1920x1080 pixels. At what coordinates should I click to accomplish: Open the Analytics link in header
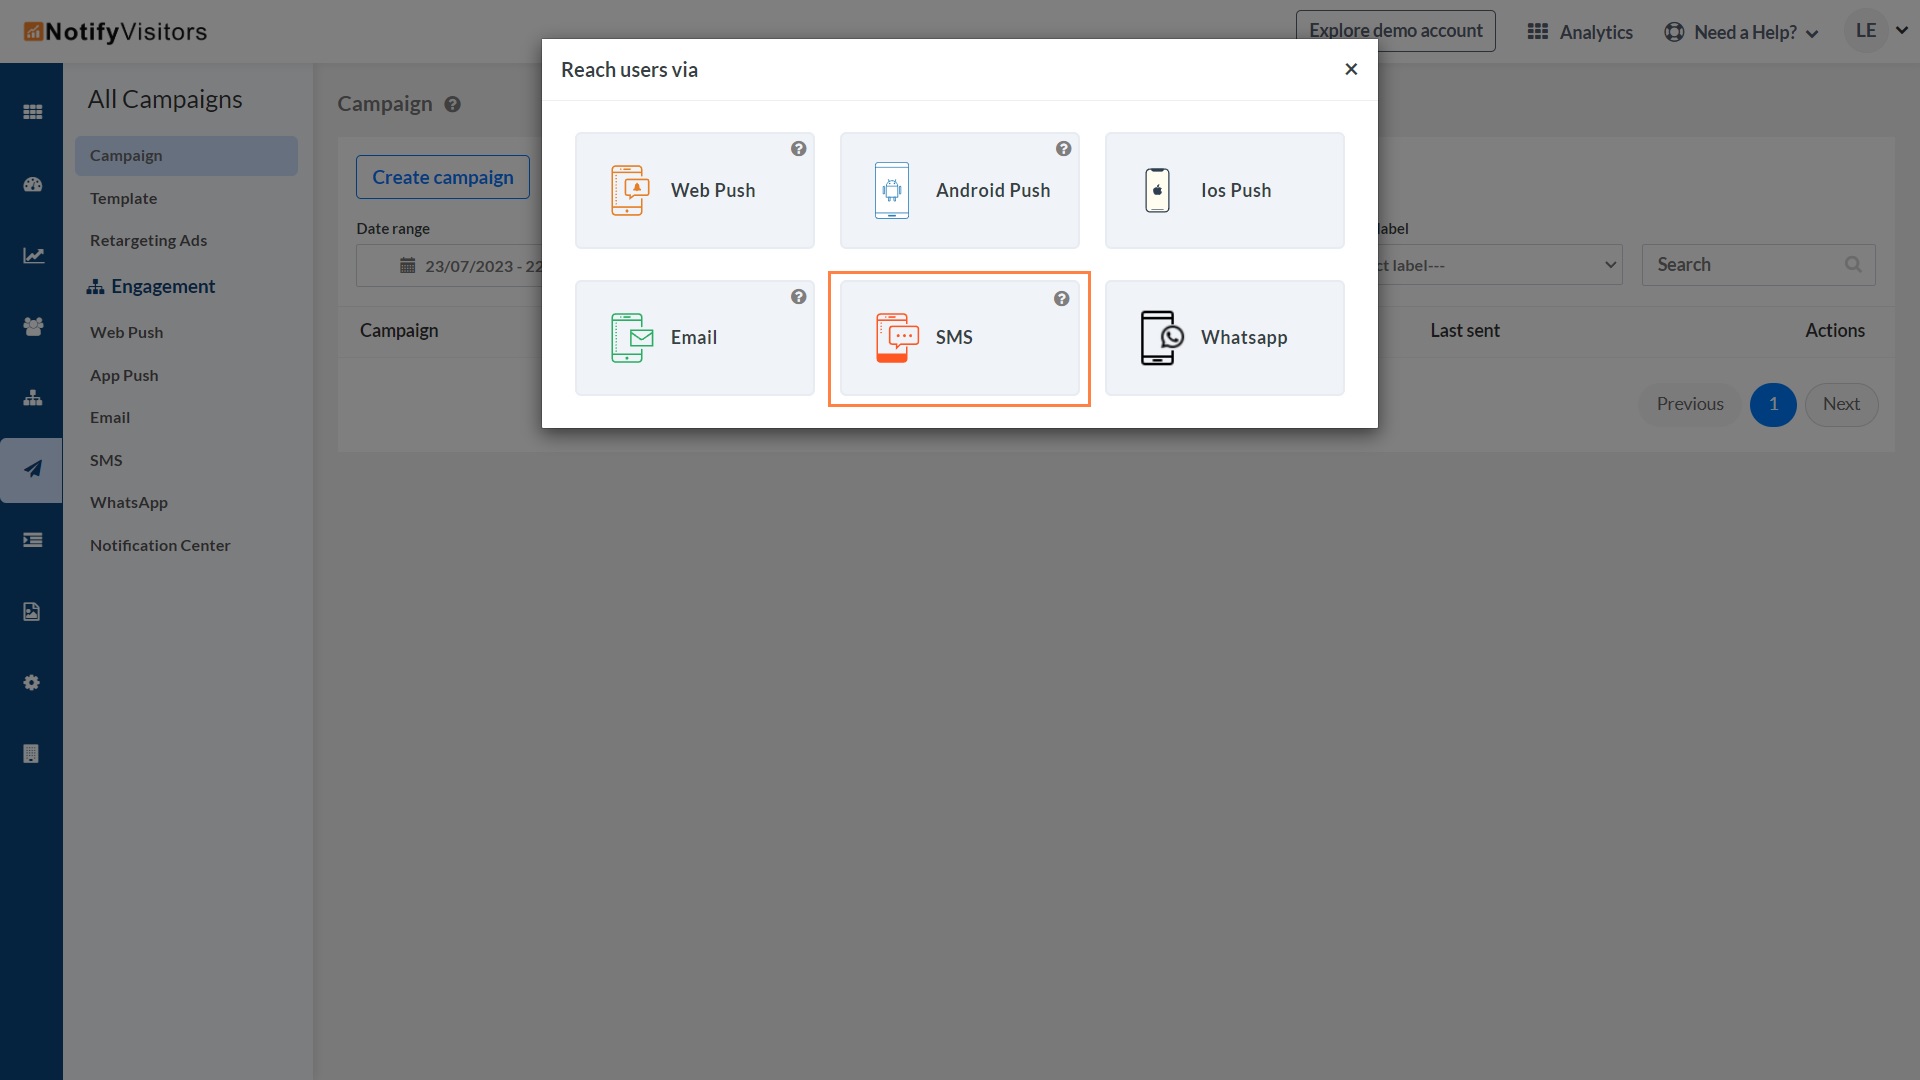(x=1580, y=32)
